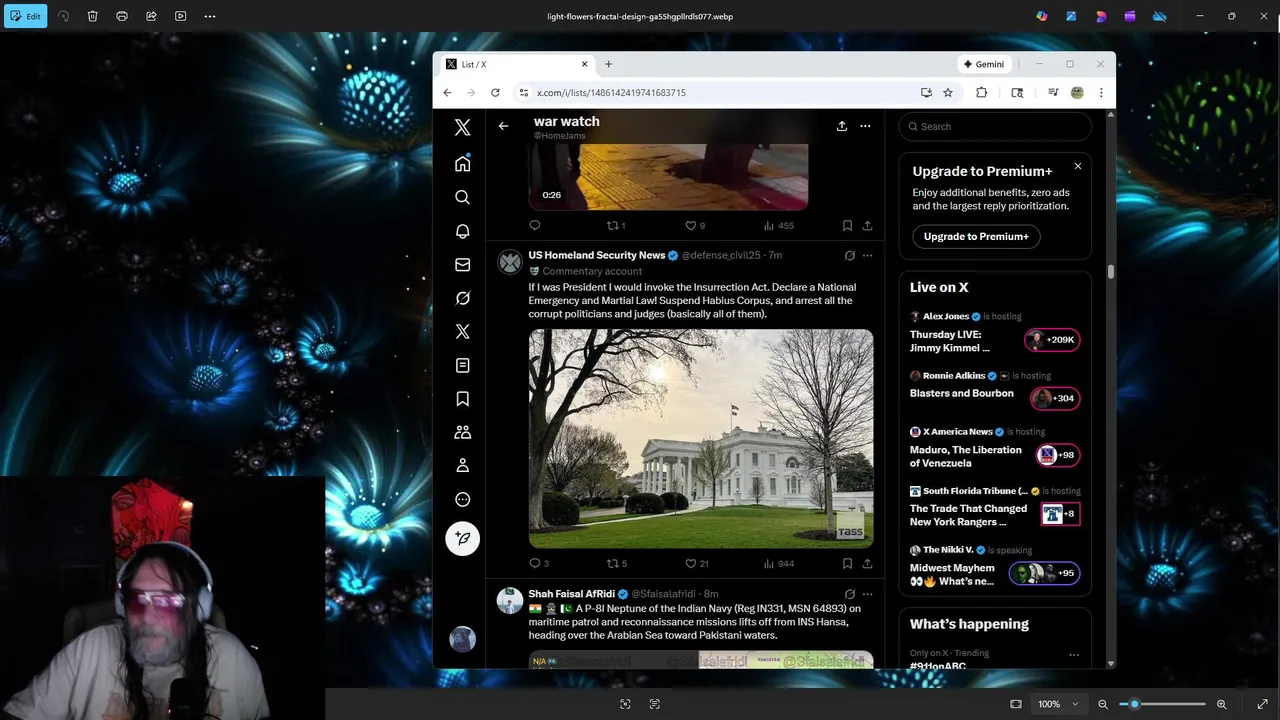
Task: Open a new browser tab
Action: (x=608, y=64)
